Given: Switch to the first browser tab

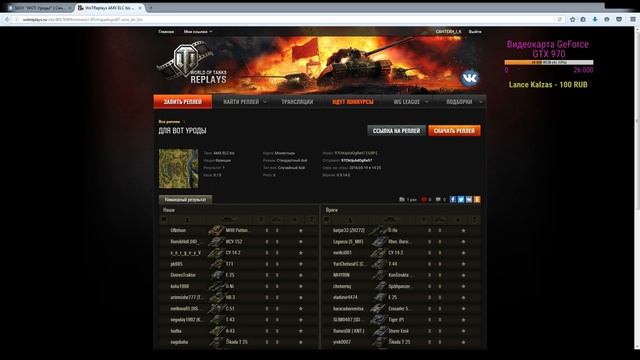Looking at the screenshot, I should (x=39, y=8).
